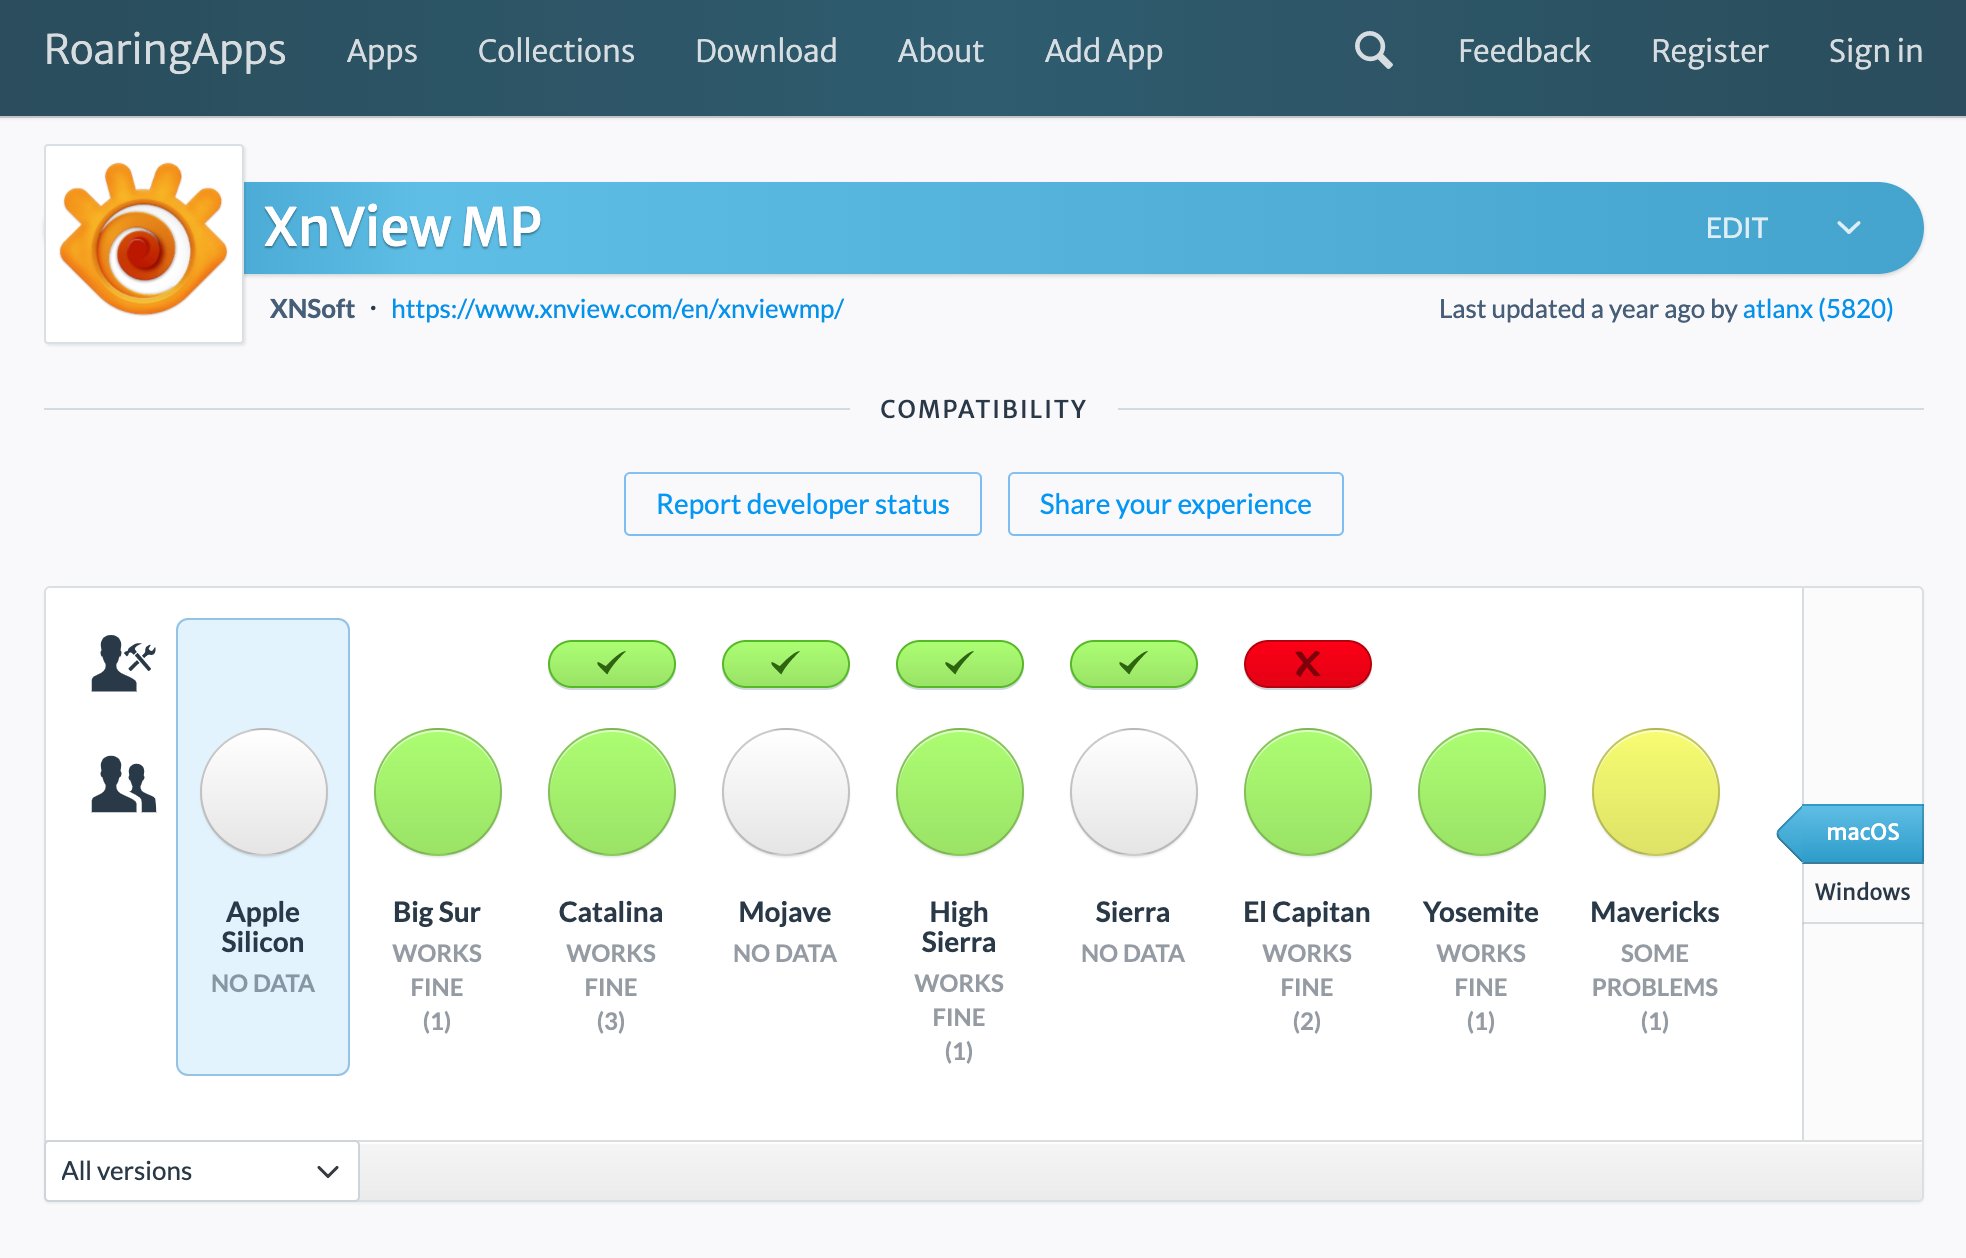Click WORKS FINE (3) under Catalina
Viewport: 1966px width, 1258px height.
[611, 987]
